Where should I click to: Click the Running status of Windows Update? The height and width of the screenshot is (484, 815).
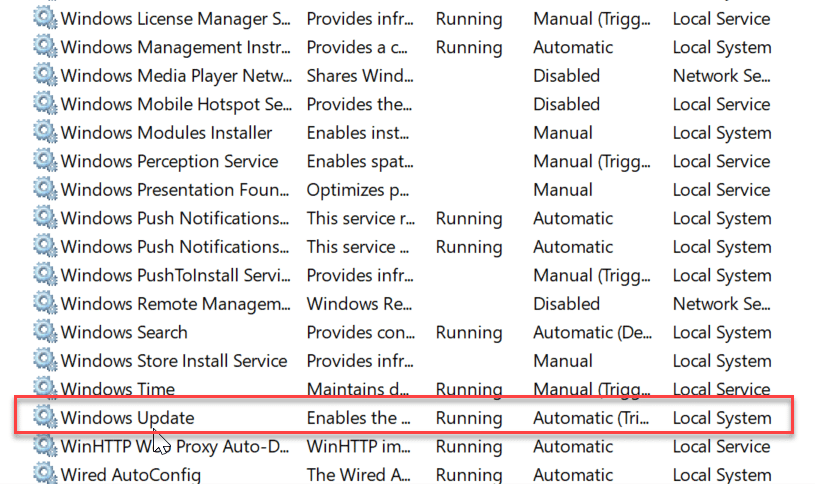click(469, 418)
